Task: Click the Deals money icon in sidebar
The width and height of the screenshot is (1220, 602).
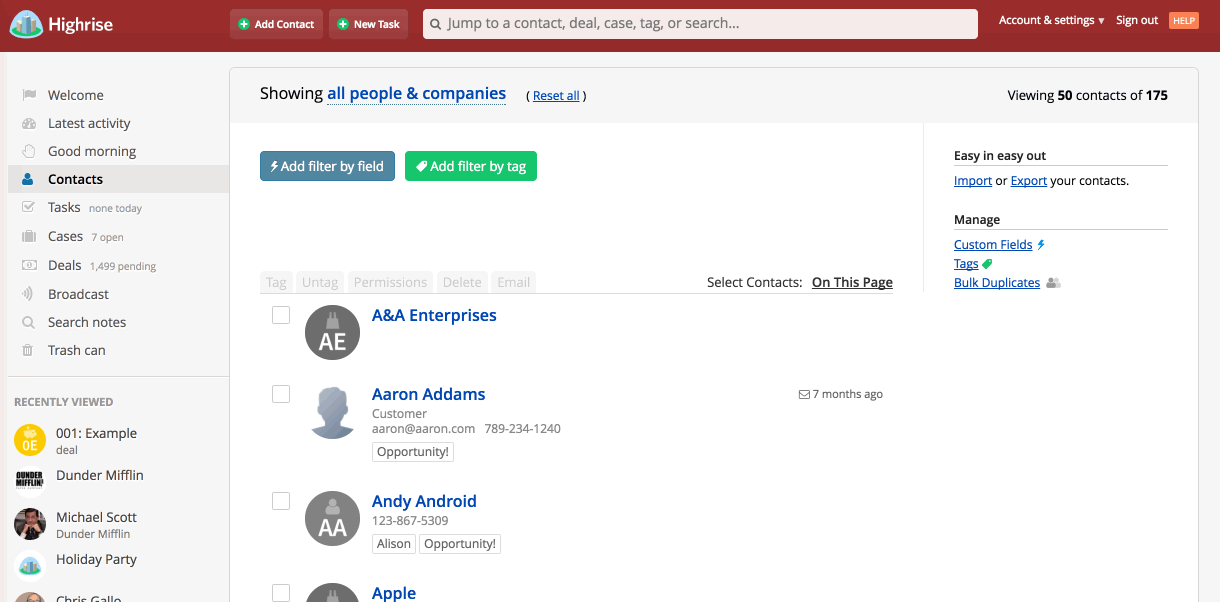Action: [x=29, y=265]
